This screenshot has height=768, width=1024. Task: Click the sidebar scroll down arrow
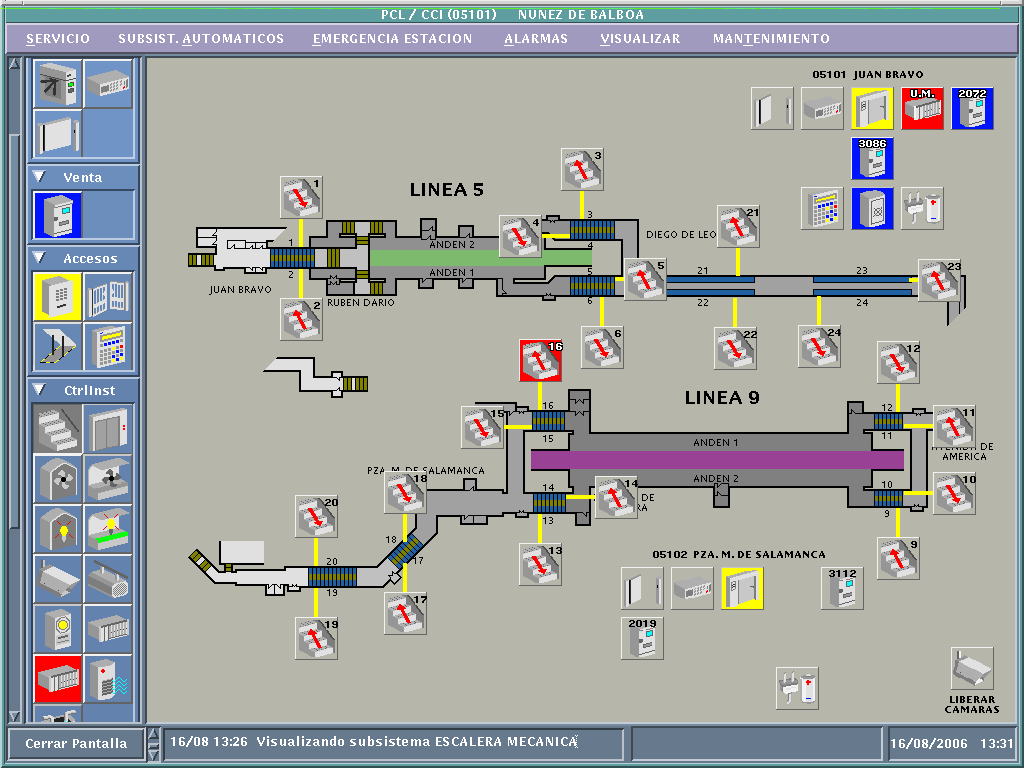[x=14, y=716]
